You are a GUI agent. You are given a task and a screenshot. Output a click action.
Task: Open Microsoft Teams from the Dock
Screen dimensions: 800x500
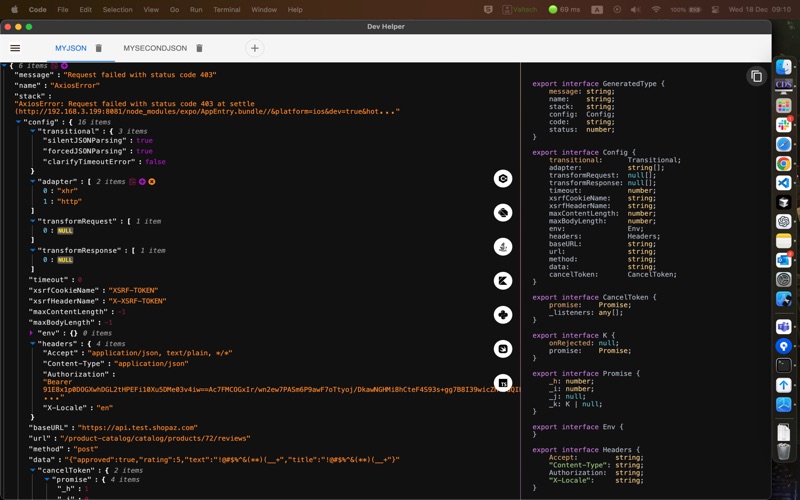pos(784,327)
